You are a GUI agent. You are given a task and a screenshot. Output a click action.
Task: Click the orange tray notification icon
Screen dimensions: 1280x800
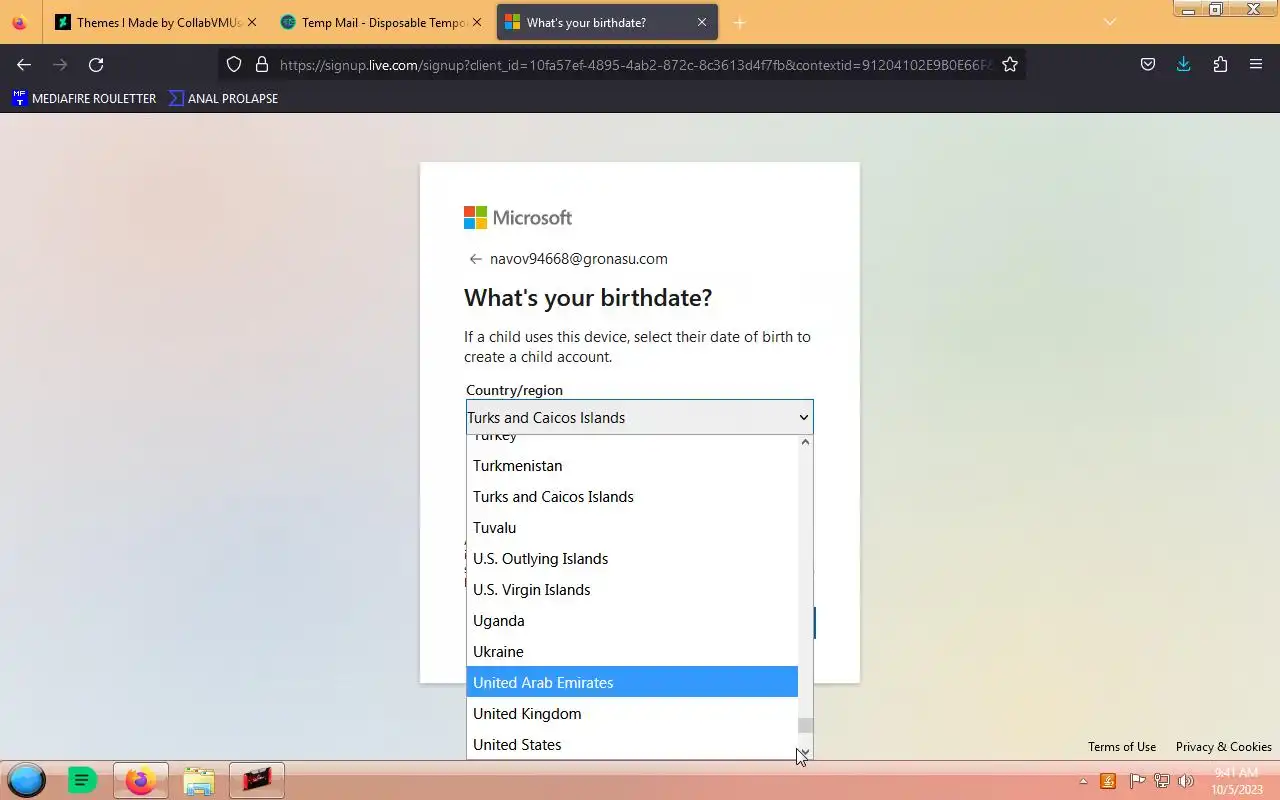click(1108, 781)
